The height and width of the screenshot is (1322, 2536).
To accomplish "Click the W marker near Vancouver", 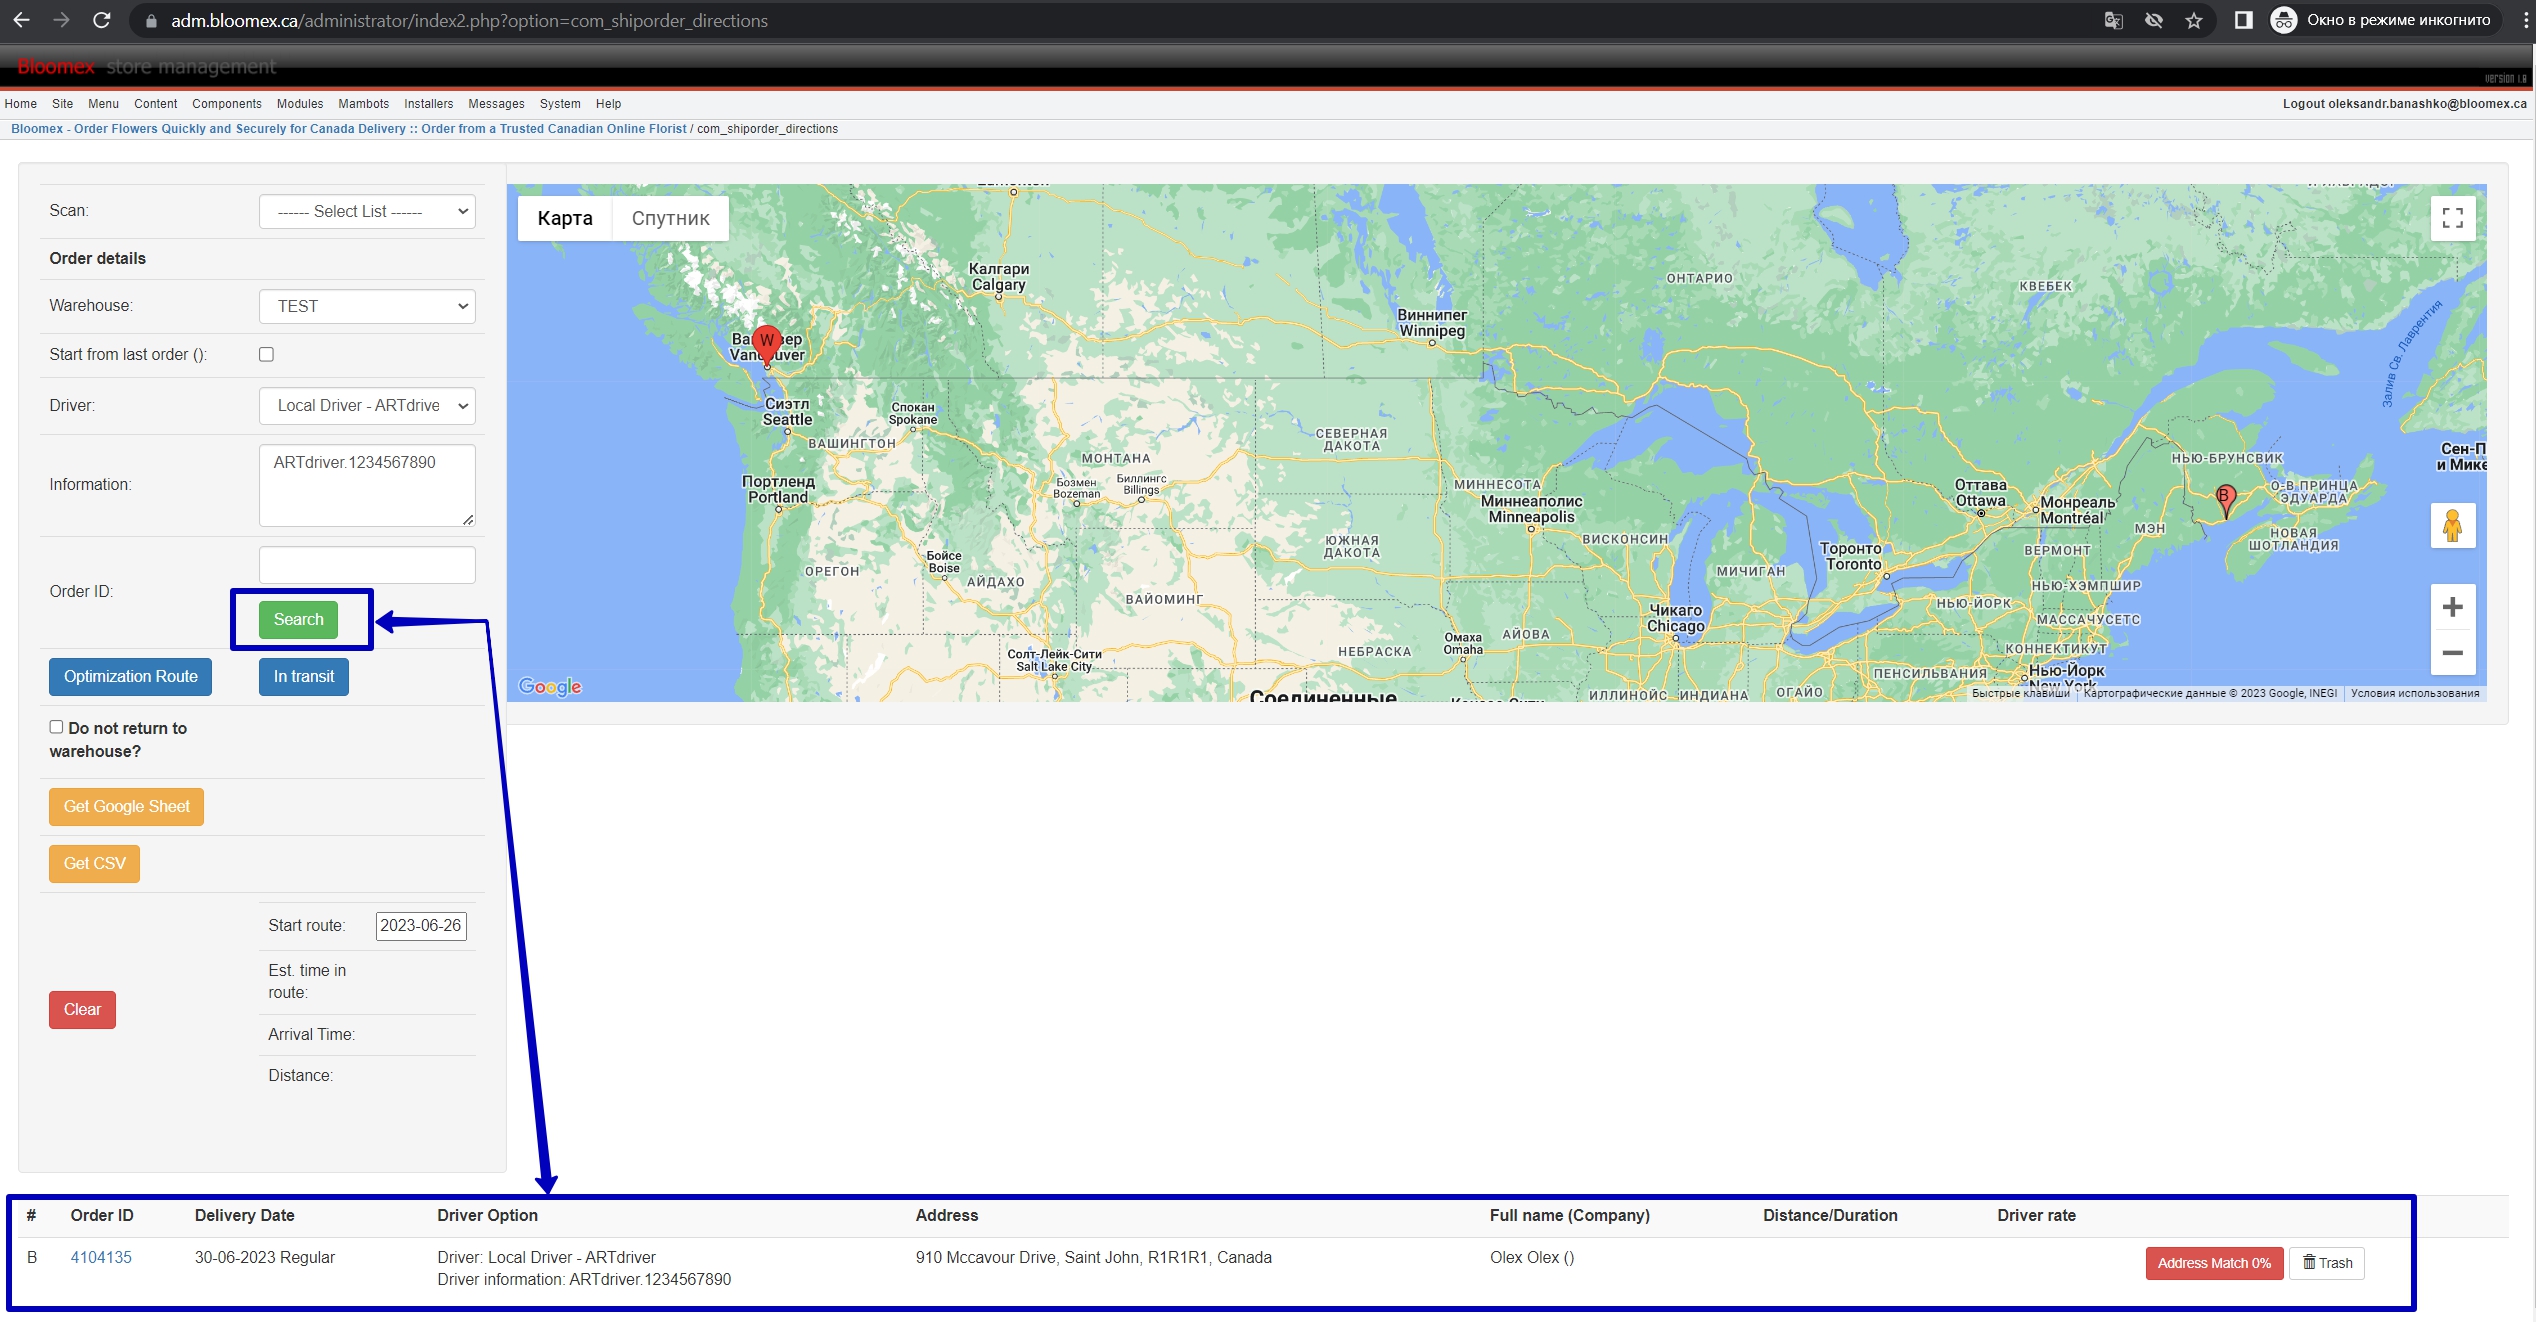I will tap(767, 344).
